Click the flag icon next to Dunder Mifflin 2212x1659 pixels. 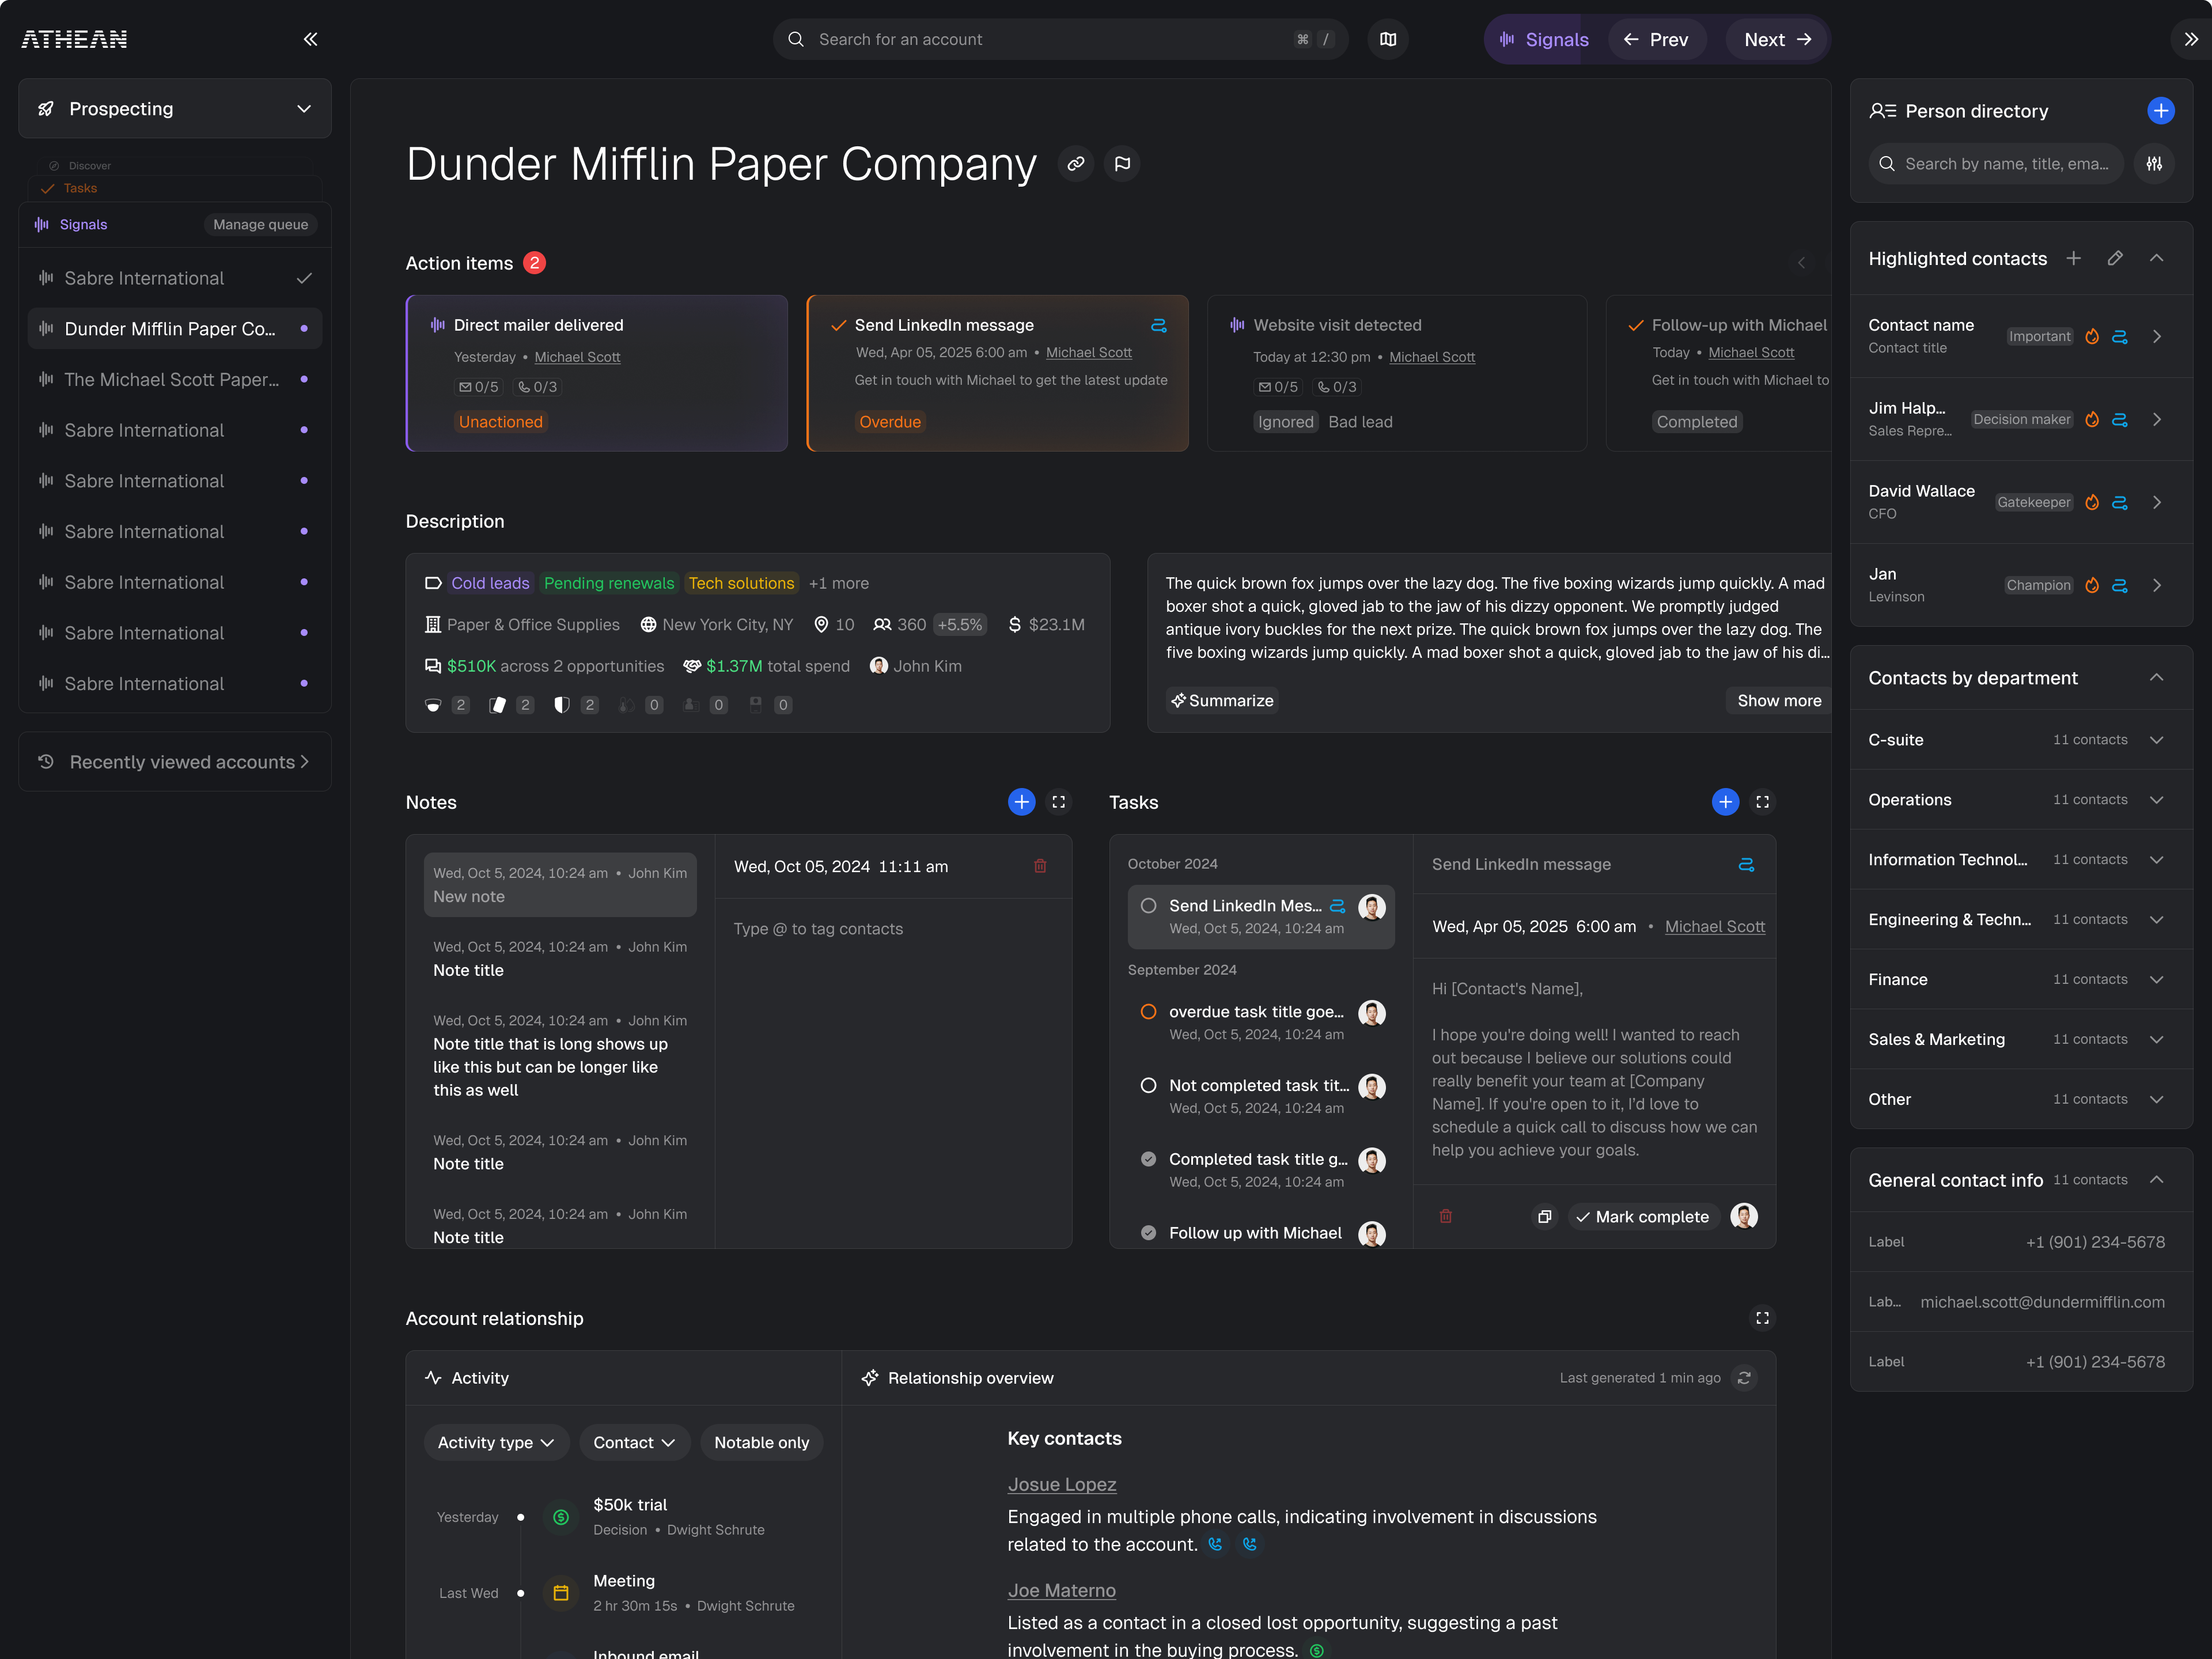pyautogui.click(x=1122, y=164)
